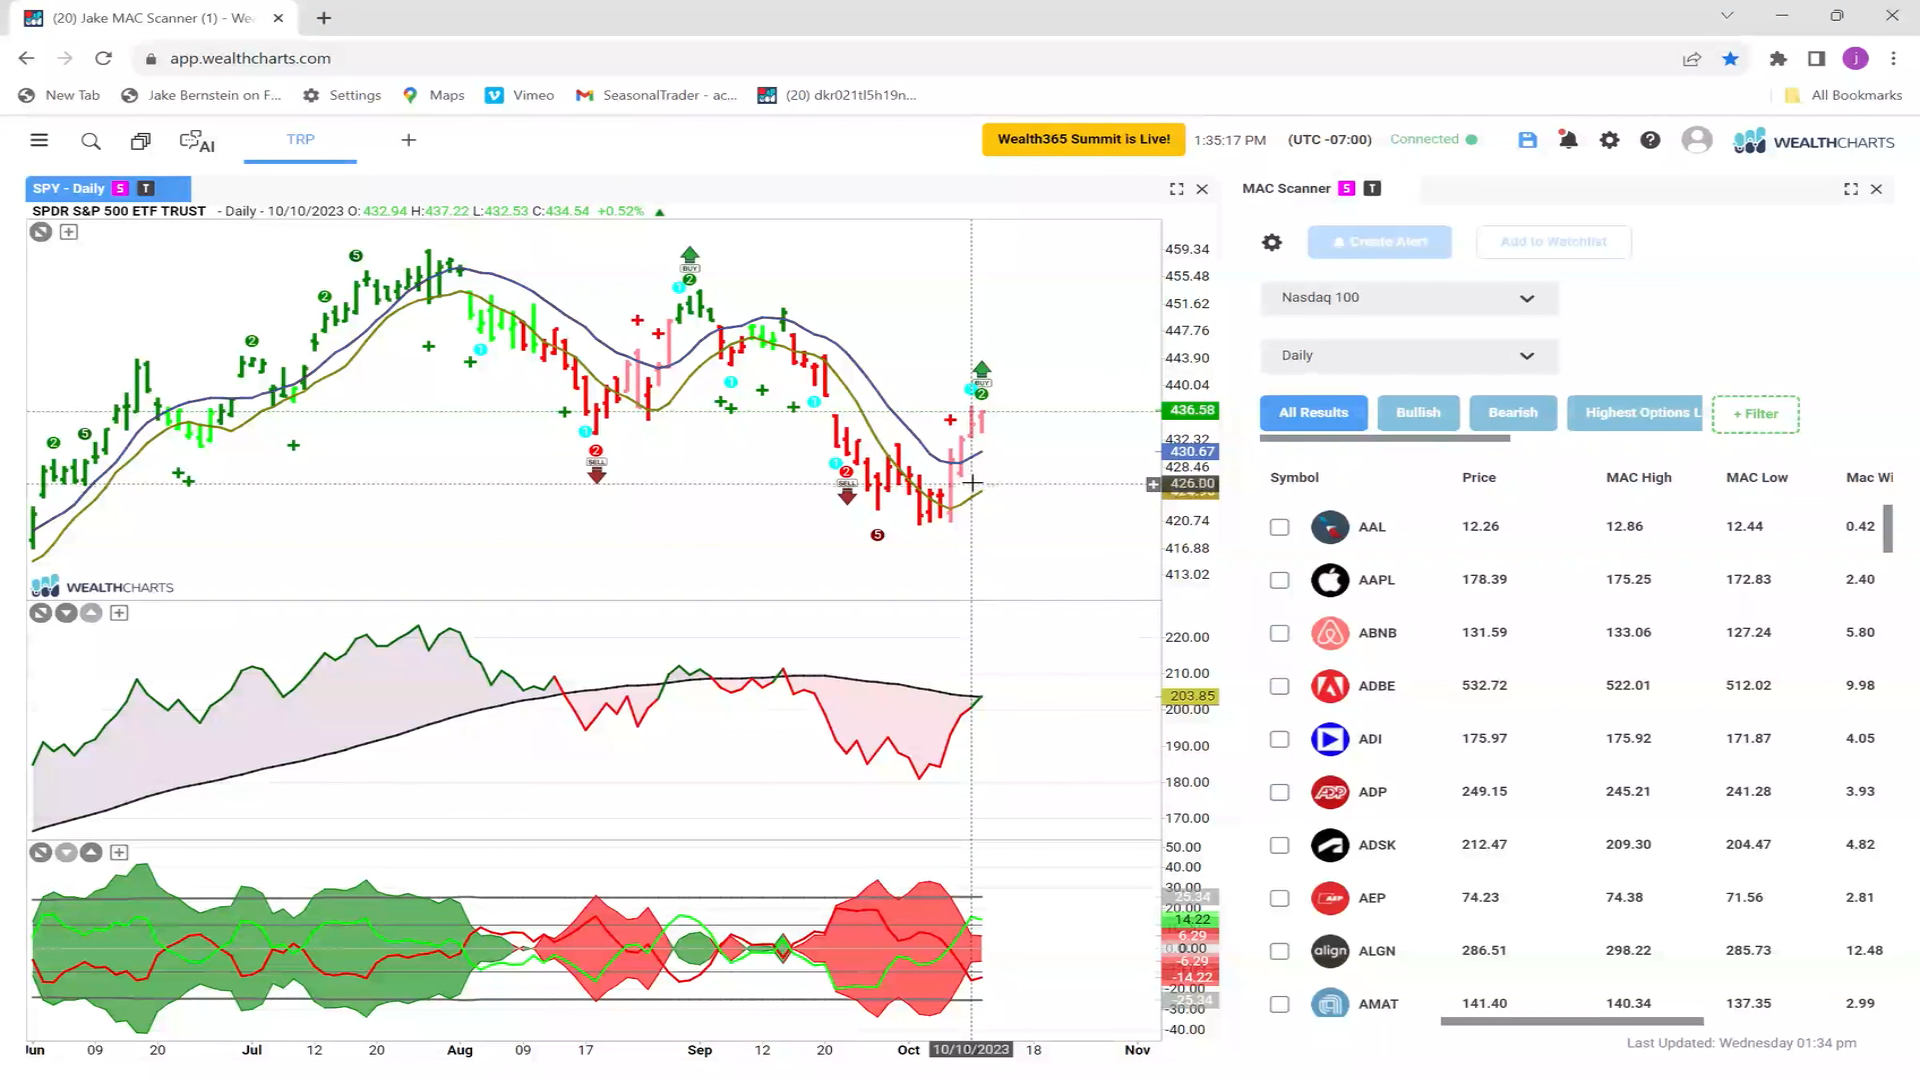Move bottom pane up arrow
Viewport: 1920px width, 1080px height.
click(x=91, y=853)
